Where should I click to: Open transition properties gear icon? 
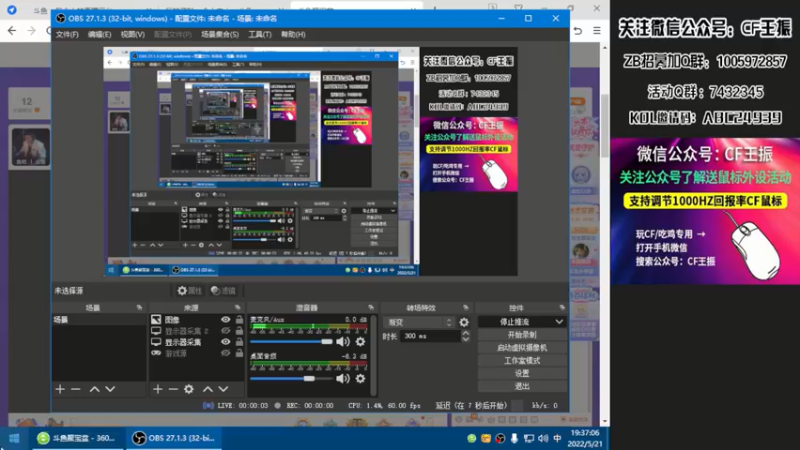pyautogui.click(x=464, y=322)
